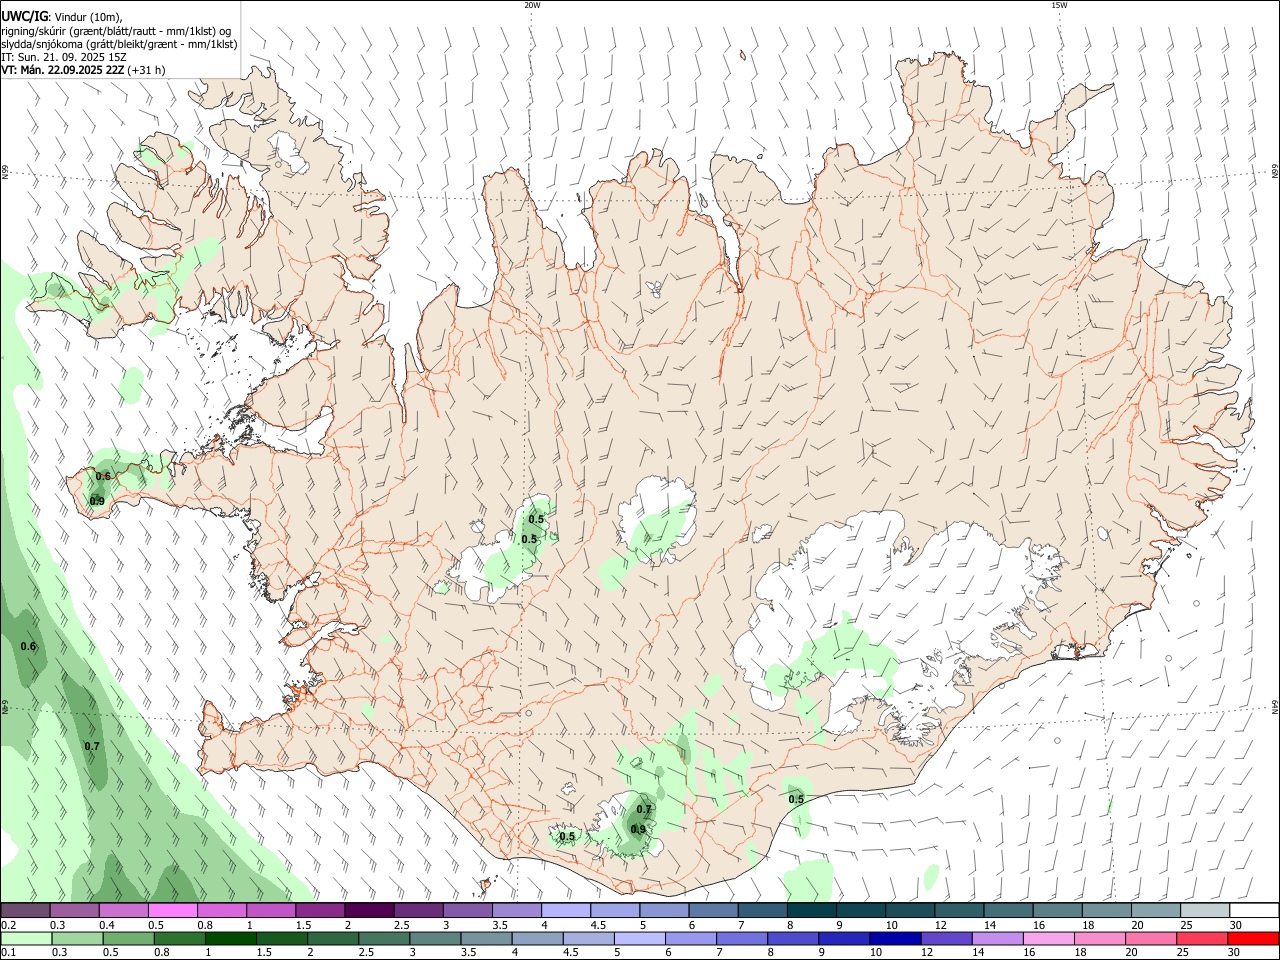This screenshot has height=960, width=1280.
Task: Pick the 4 mm pale blue snow swatch
Action: point(566,910)
